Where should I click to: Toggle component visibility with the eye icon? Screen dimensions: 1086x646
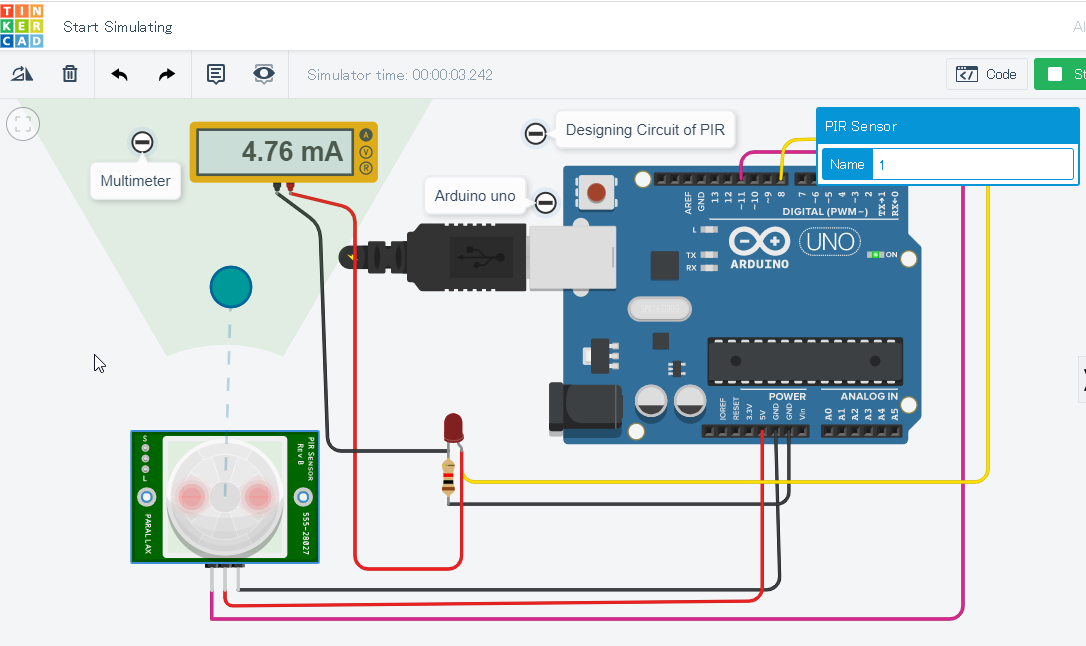[x=263, y=73]
